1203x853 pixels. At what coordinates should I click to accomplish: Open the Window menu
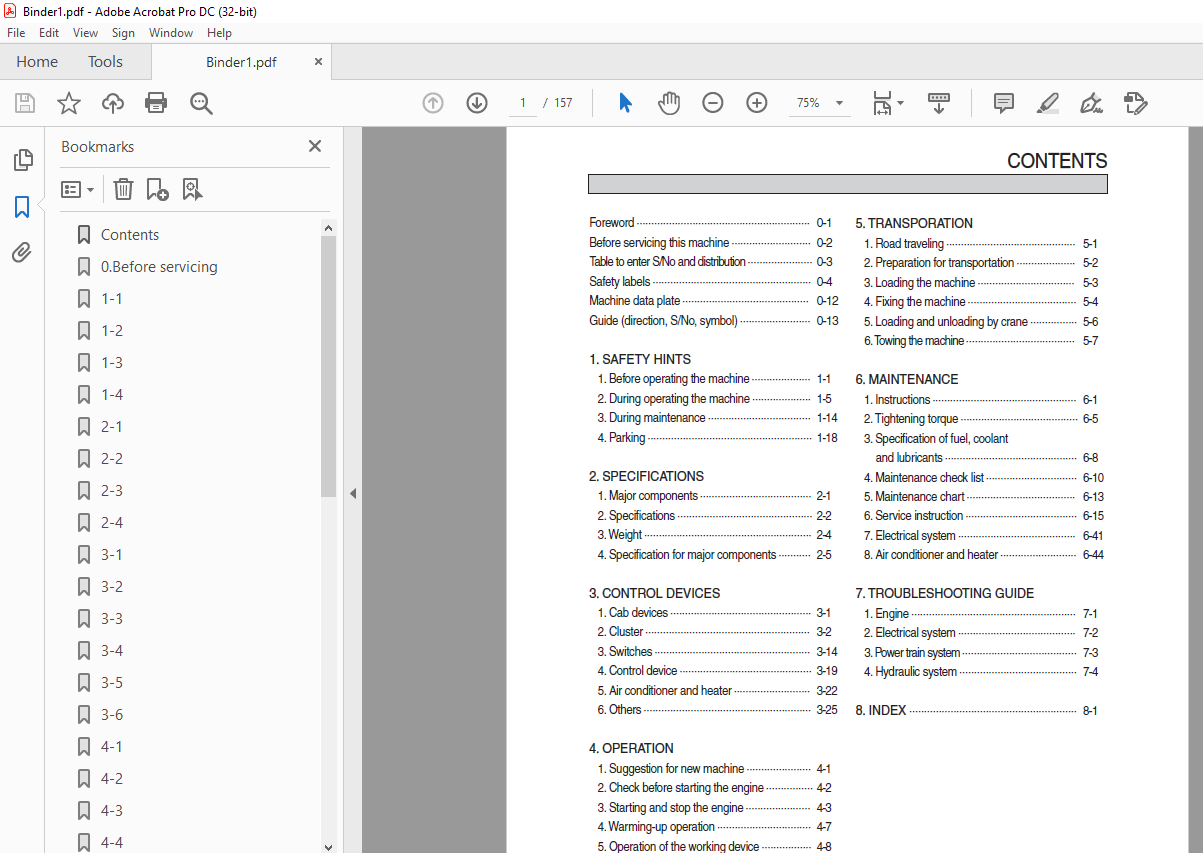[x=171, y=33]
